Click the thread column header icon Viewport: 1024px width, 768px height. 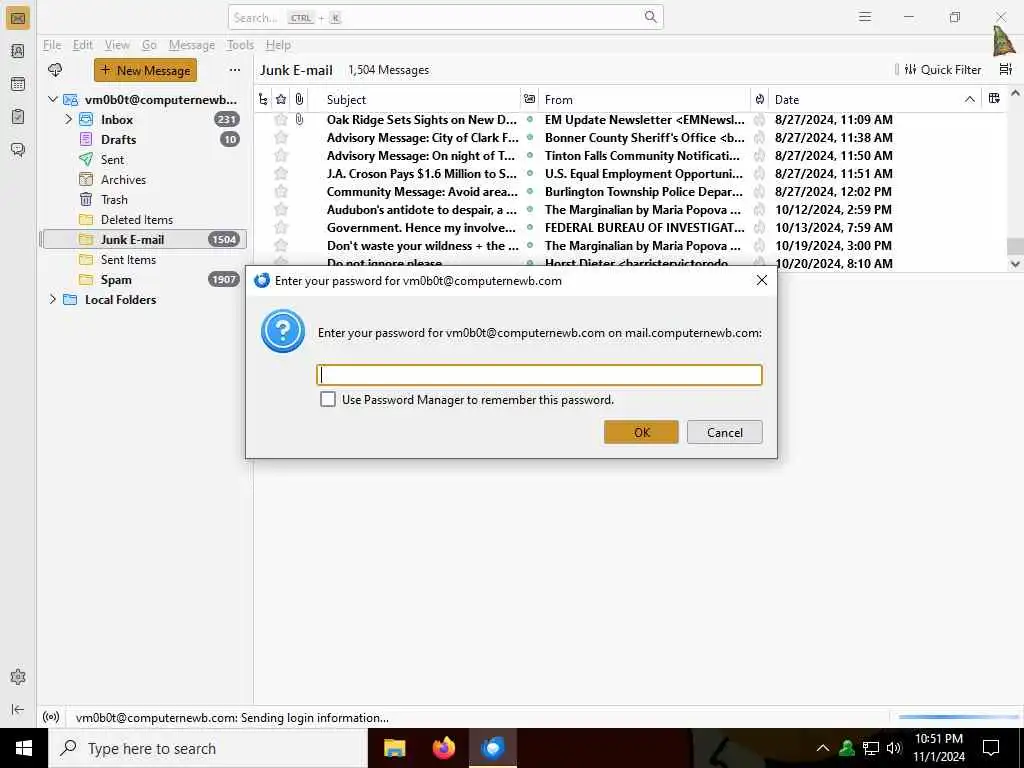coord(263,99)
